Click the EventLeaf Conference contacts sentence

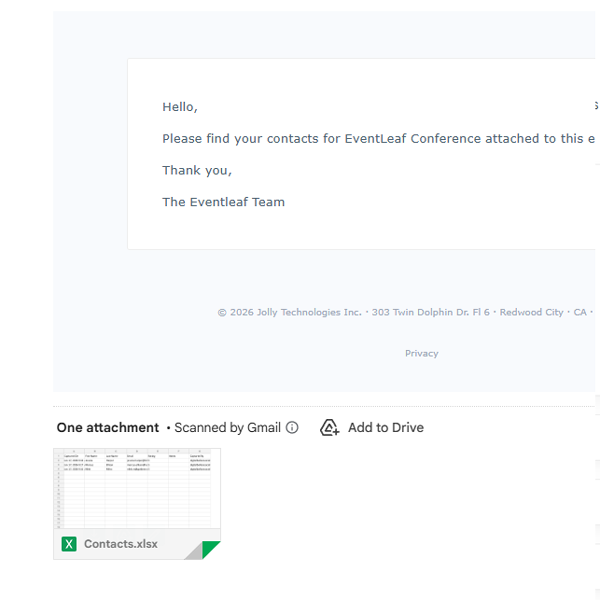pos(378,139)
